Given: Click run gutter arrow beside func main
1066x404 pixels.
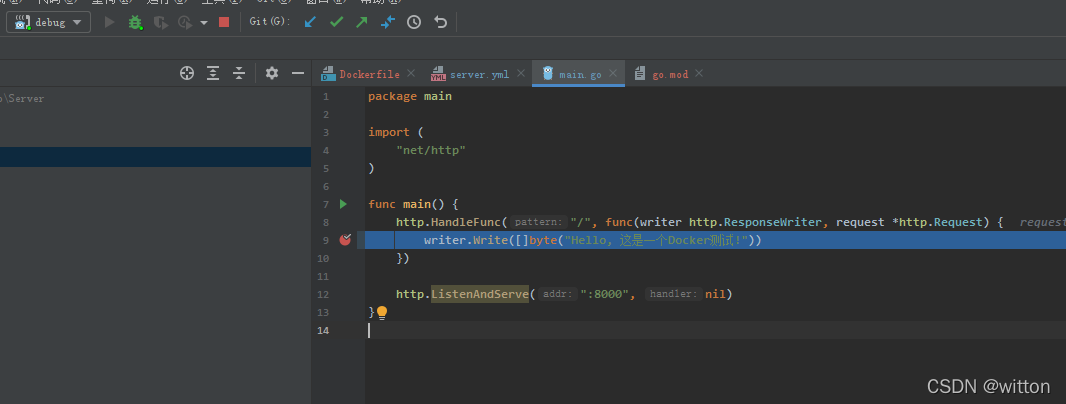Looking at the screenshot, I should click(343, 204).
